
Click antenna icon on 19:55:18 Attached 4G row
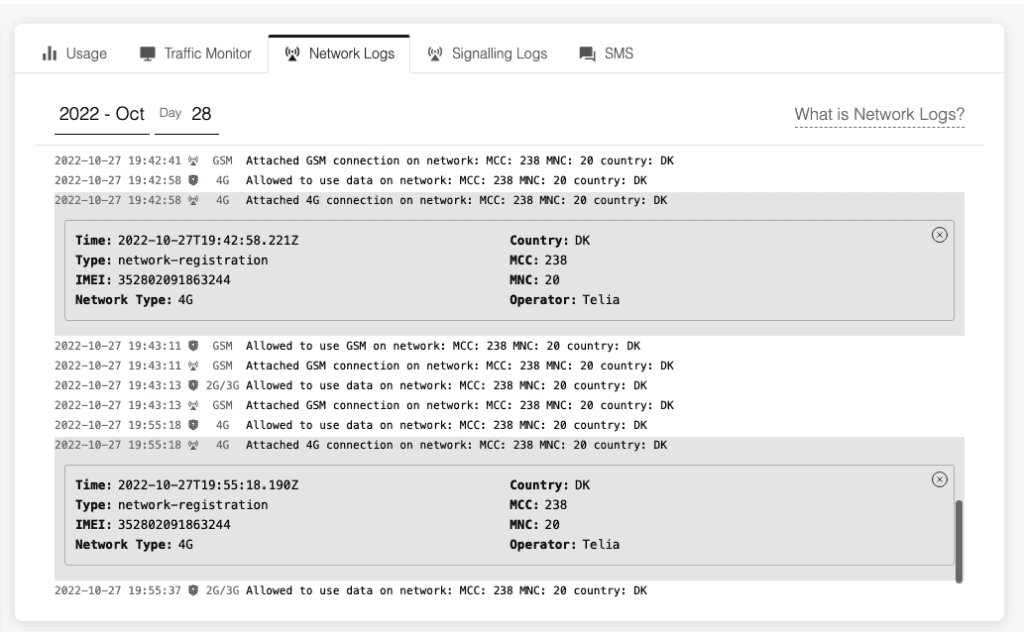click(x=193, y=445)
